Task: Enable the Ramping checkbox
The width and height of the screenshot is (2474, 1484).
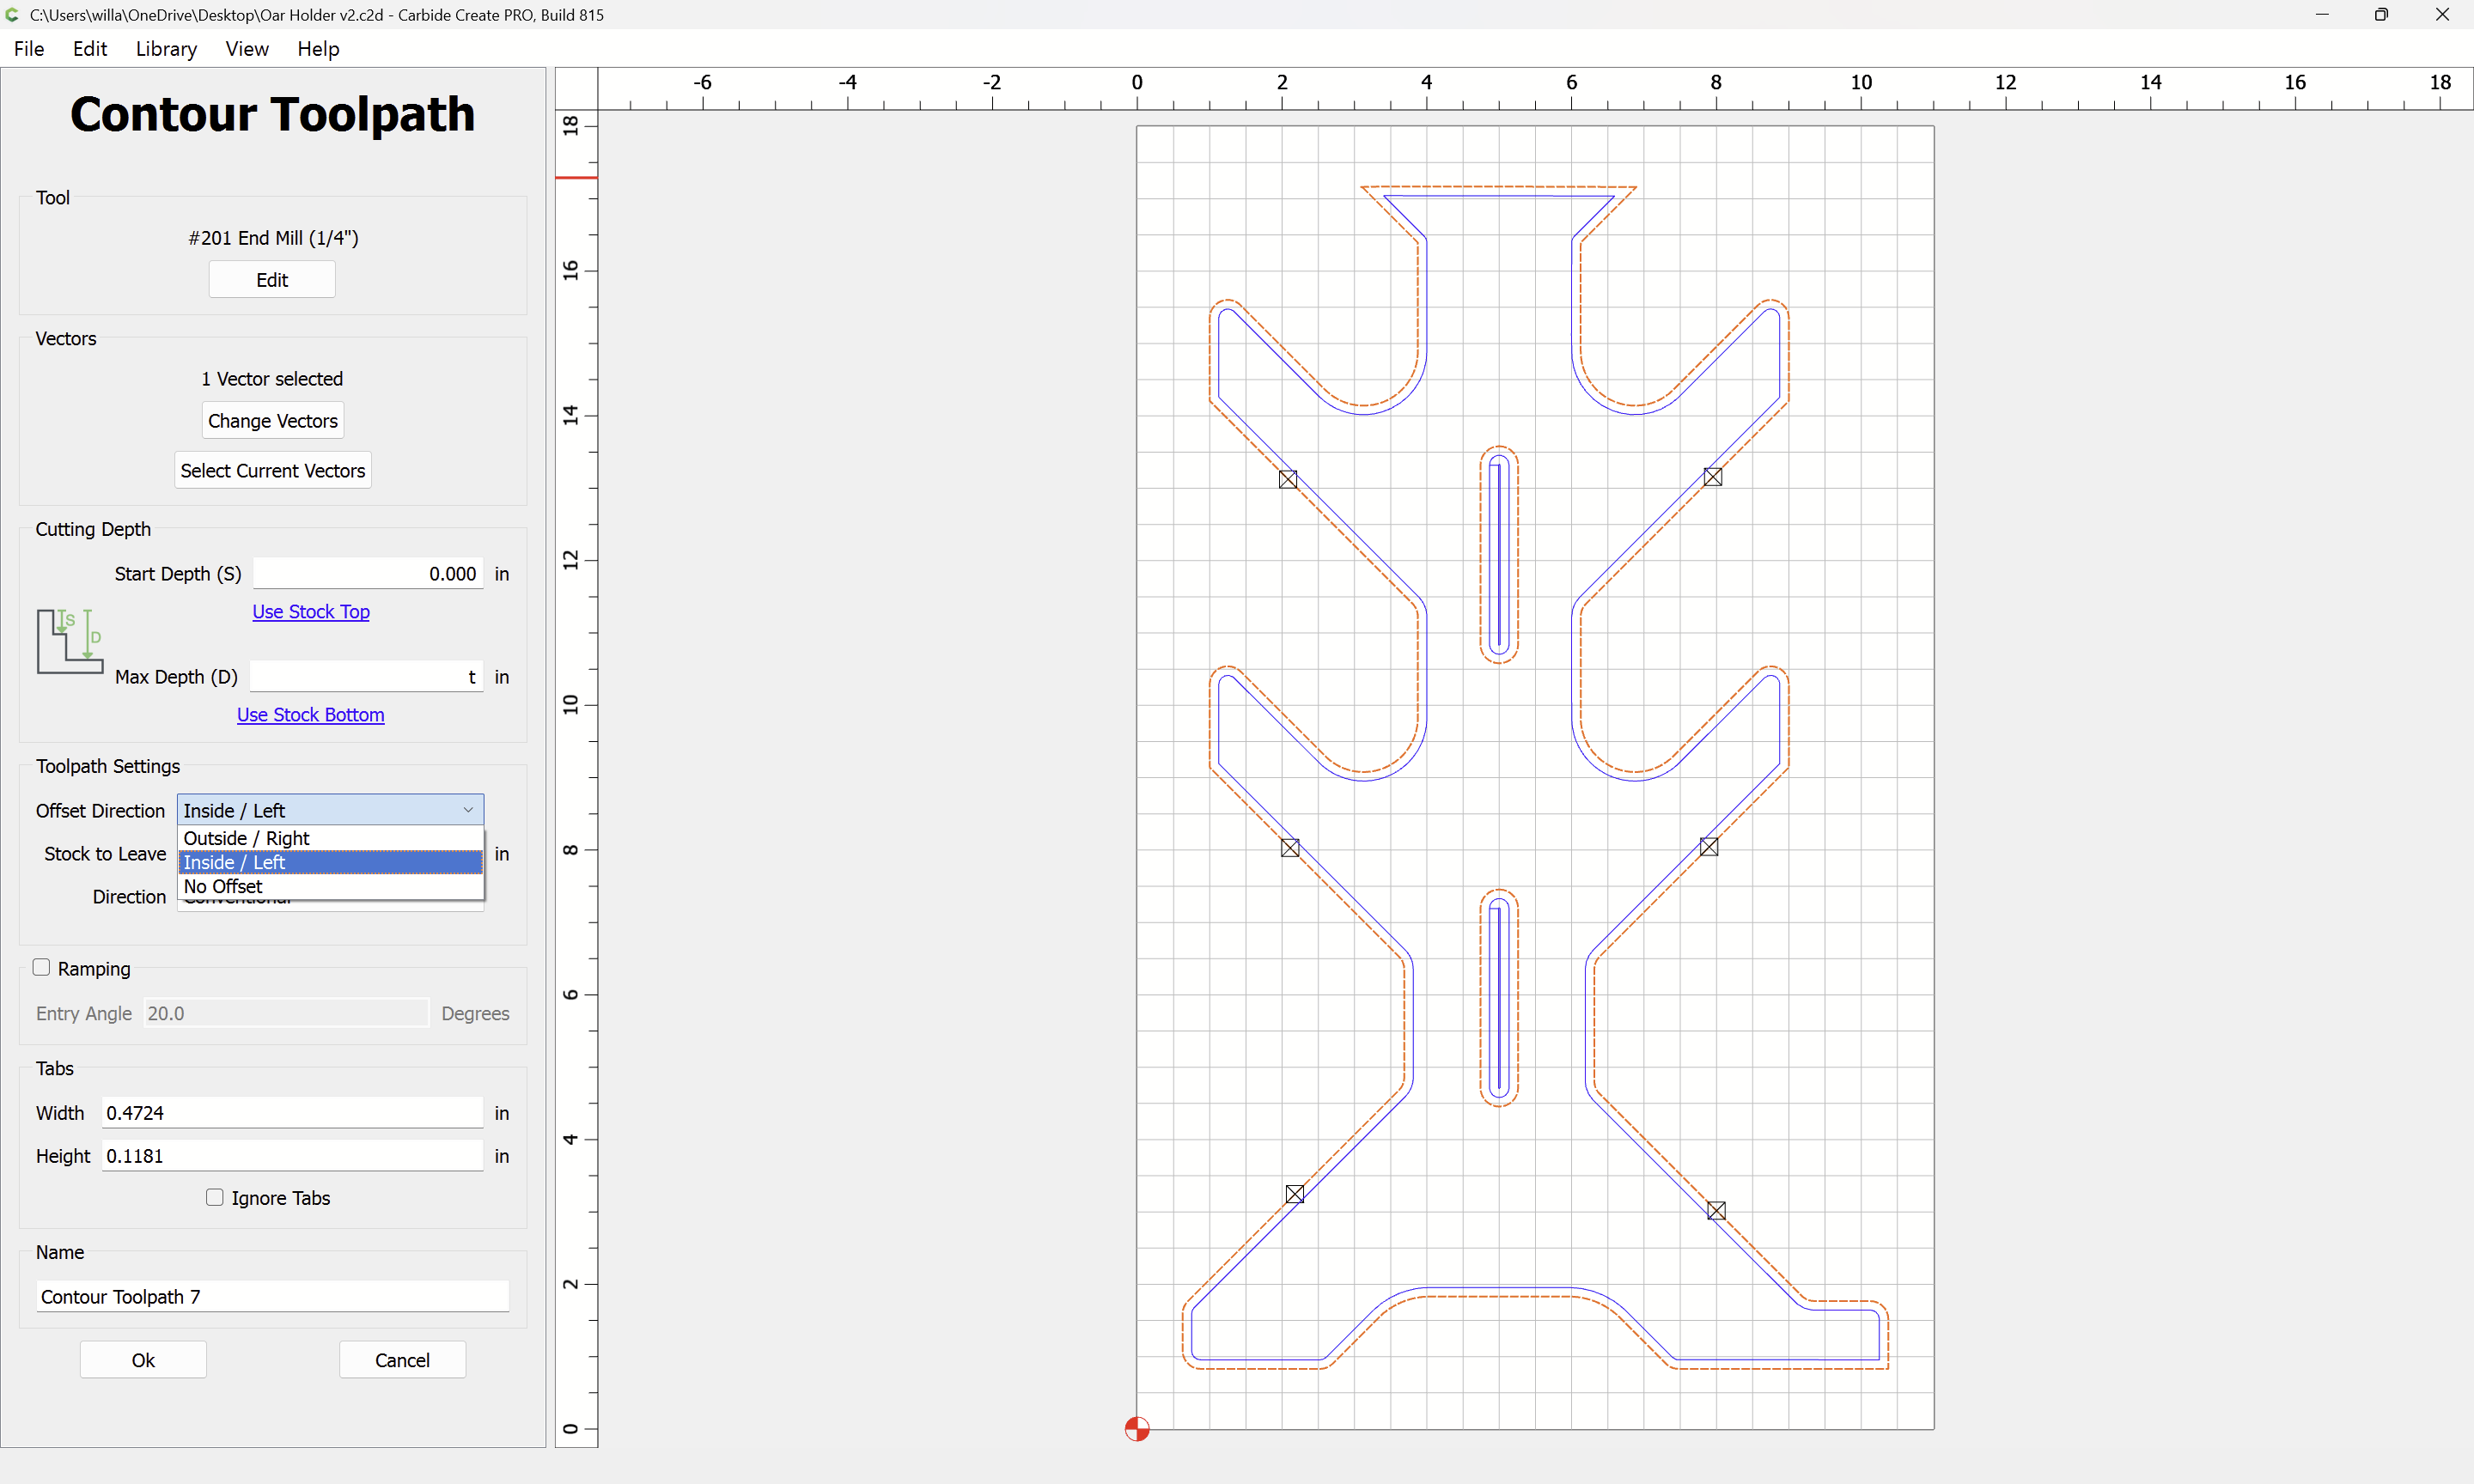Action: pyautogui.click(x=41, y=967)
